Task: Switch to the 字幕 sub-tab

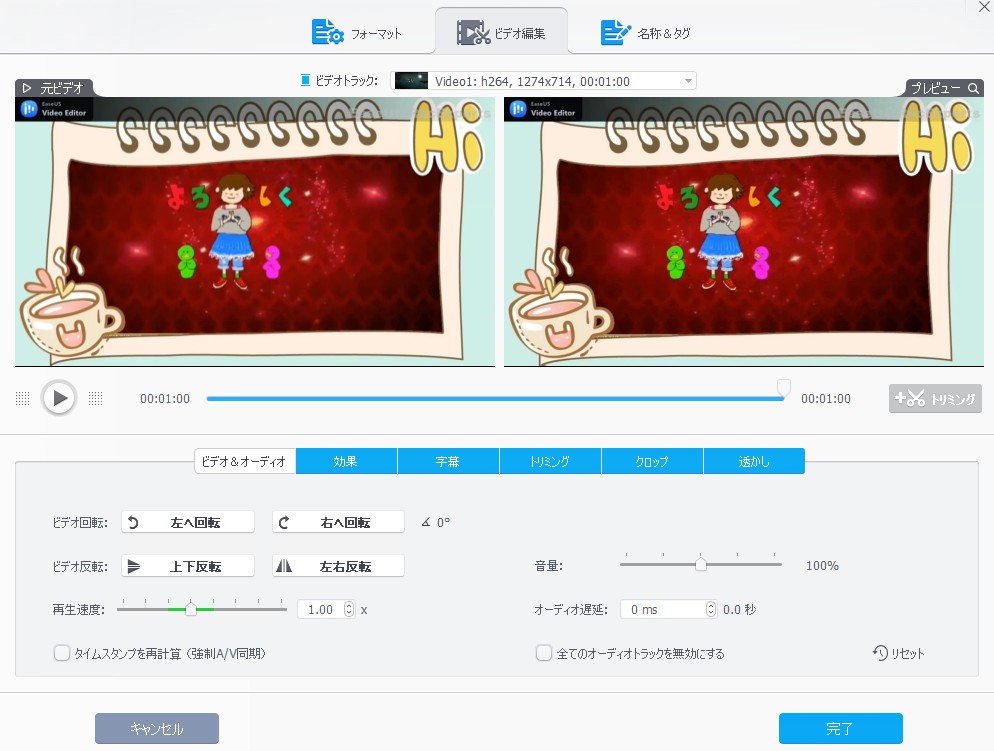Action: [448, 461]
